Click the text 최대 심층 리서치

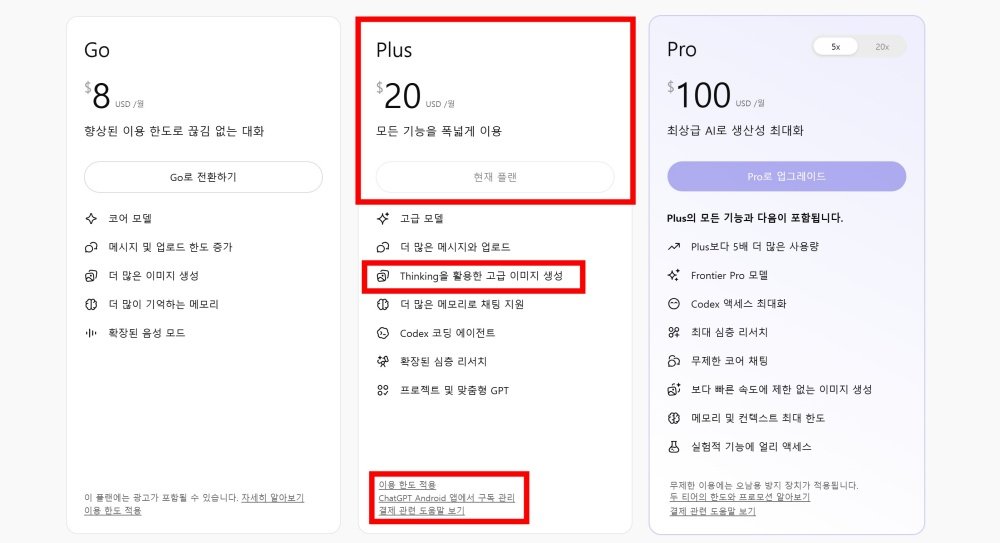730,332
